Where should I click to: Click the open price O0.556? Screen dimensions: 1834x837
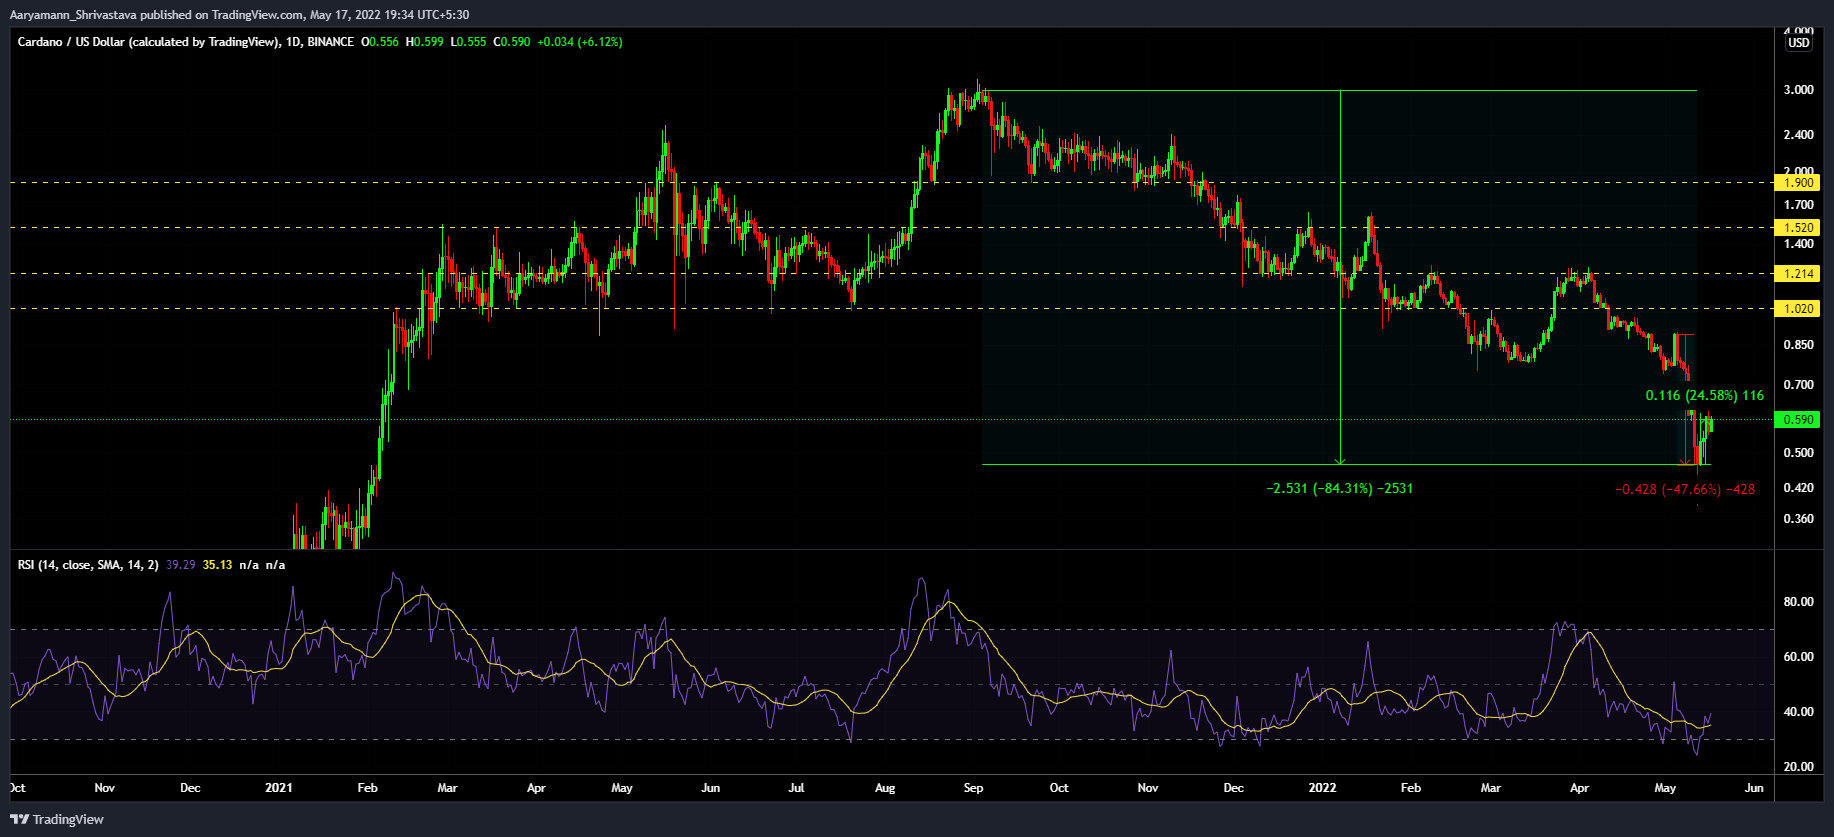click(x=380, y=42)
